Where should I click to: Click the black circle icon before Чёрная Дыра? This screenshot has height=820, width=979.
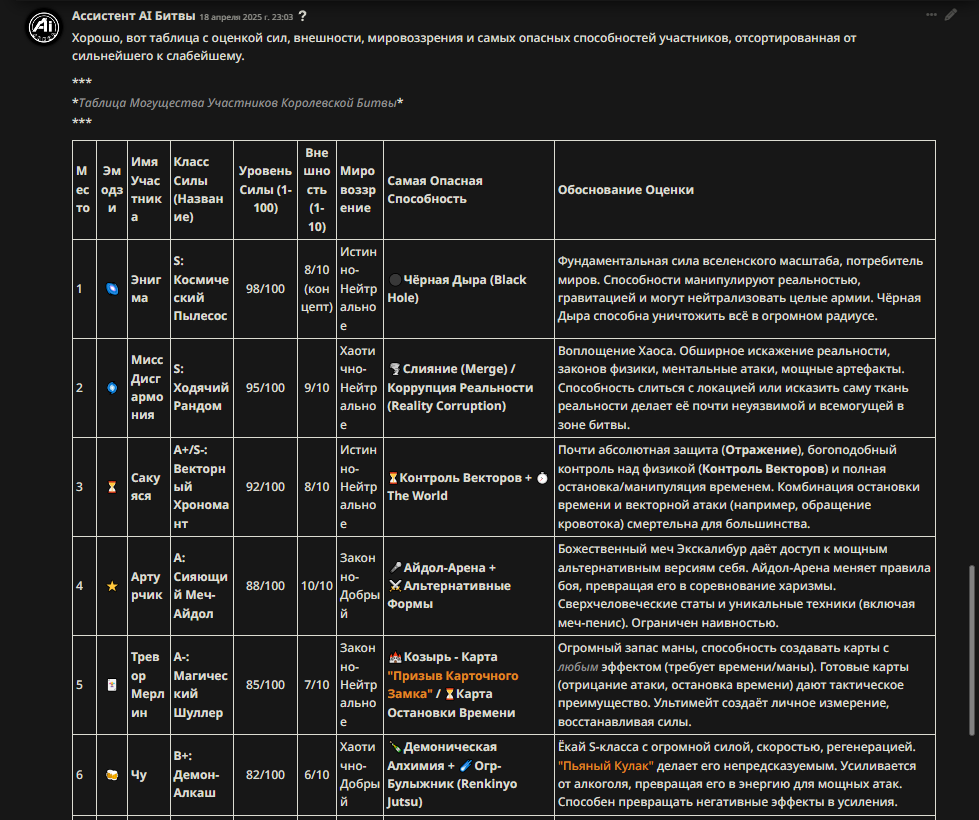(x=395, y=280)
